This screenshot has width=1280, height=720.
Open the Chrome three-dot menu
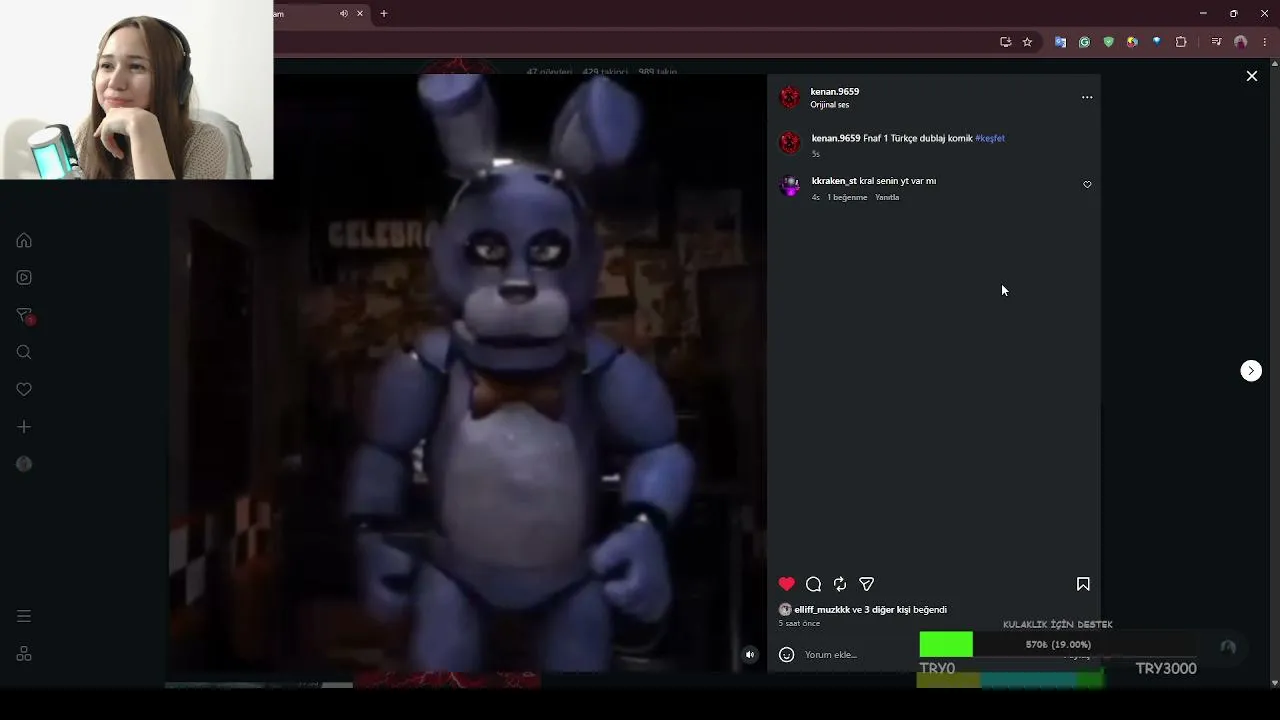click(1265, 42)
